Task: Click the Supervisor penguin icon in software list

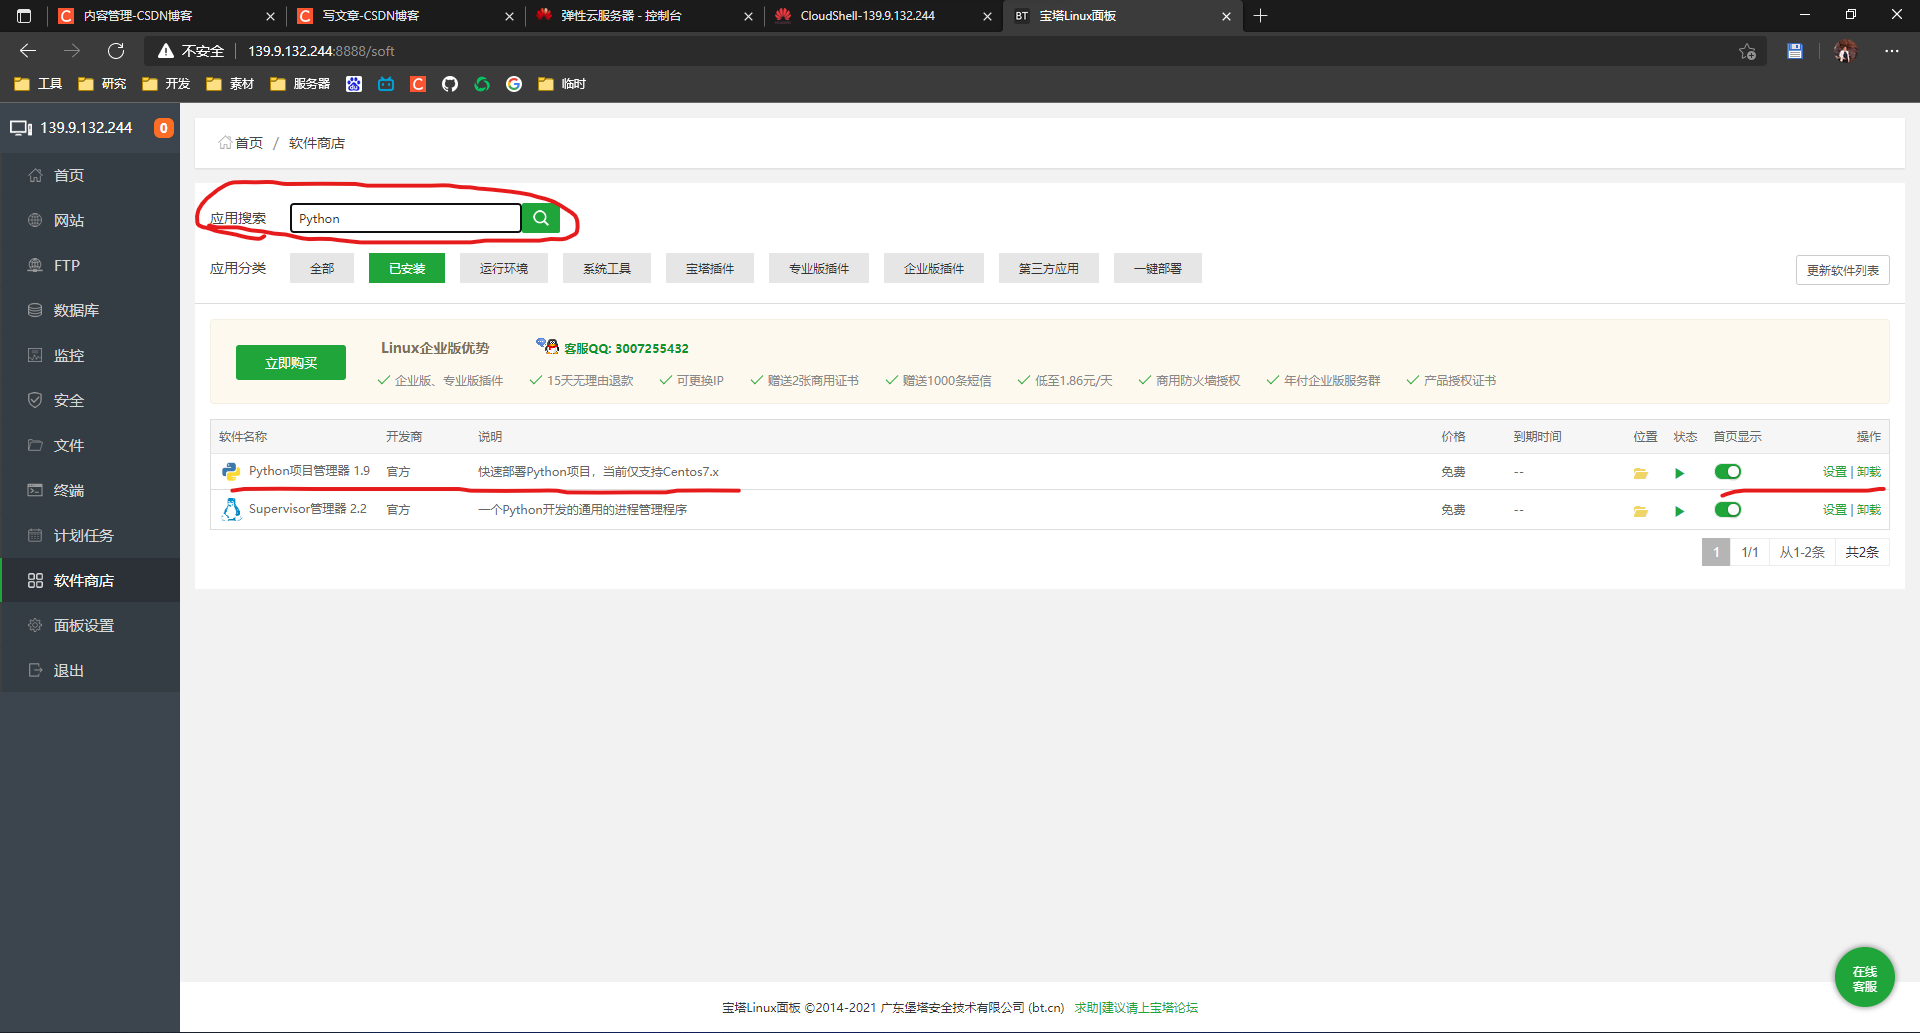Action: (231, 509)
